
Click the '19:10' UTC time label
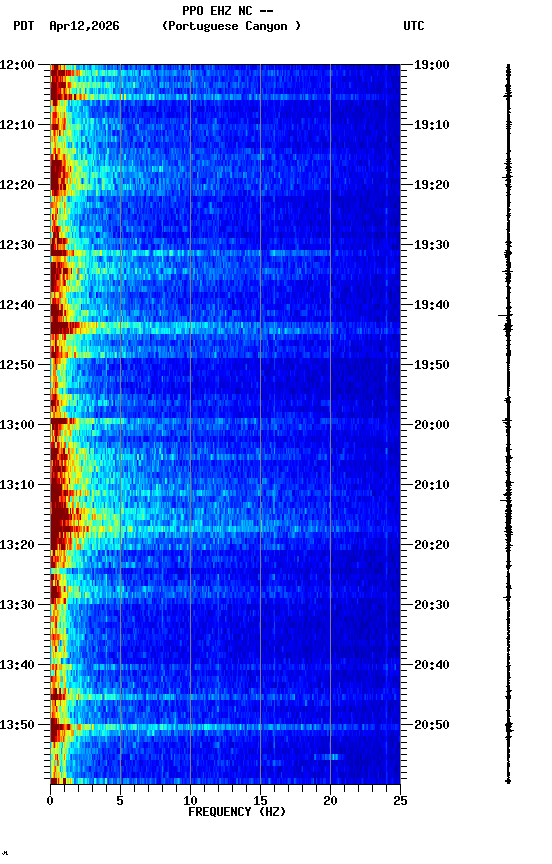432,125
